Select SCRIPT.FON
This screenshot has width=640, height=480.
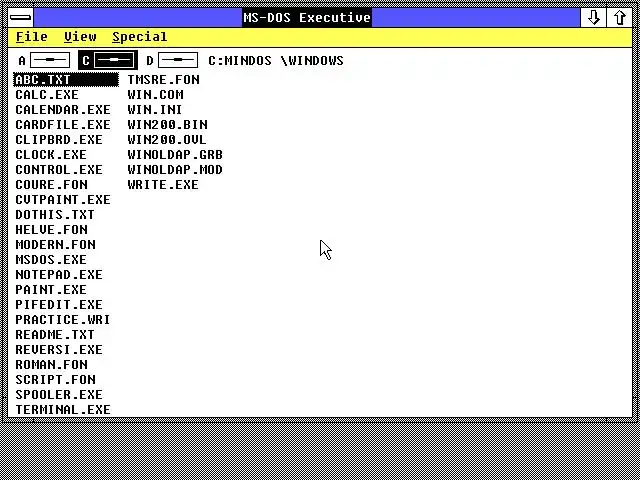(56, 380)
